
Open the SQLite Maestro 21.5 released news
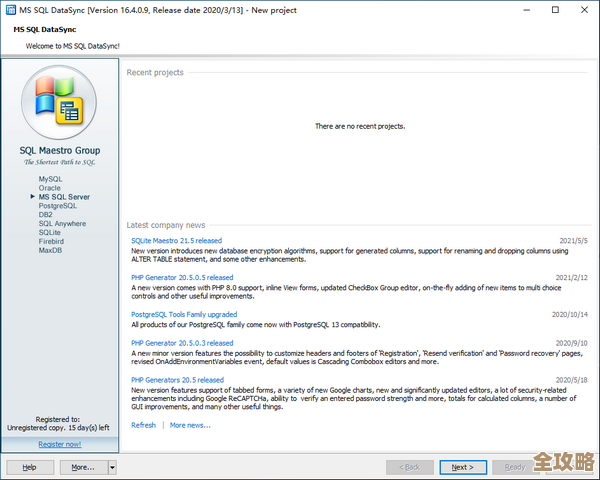click(176, 241)
